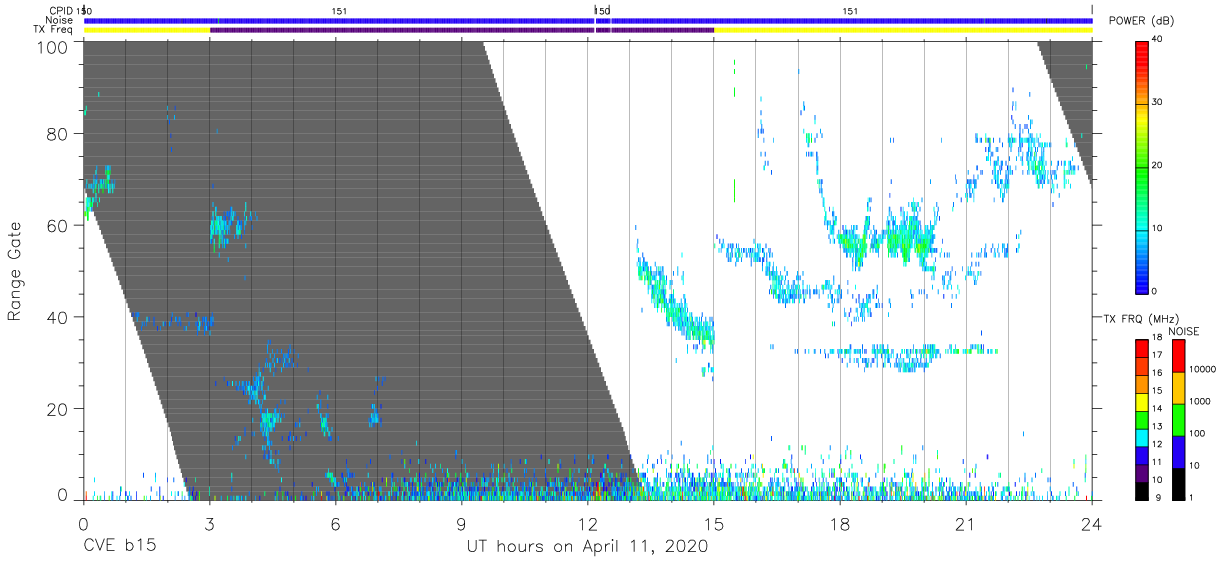Click the Noise row label at top

tap(59, 20)
